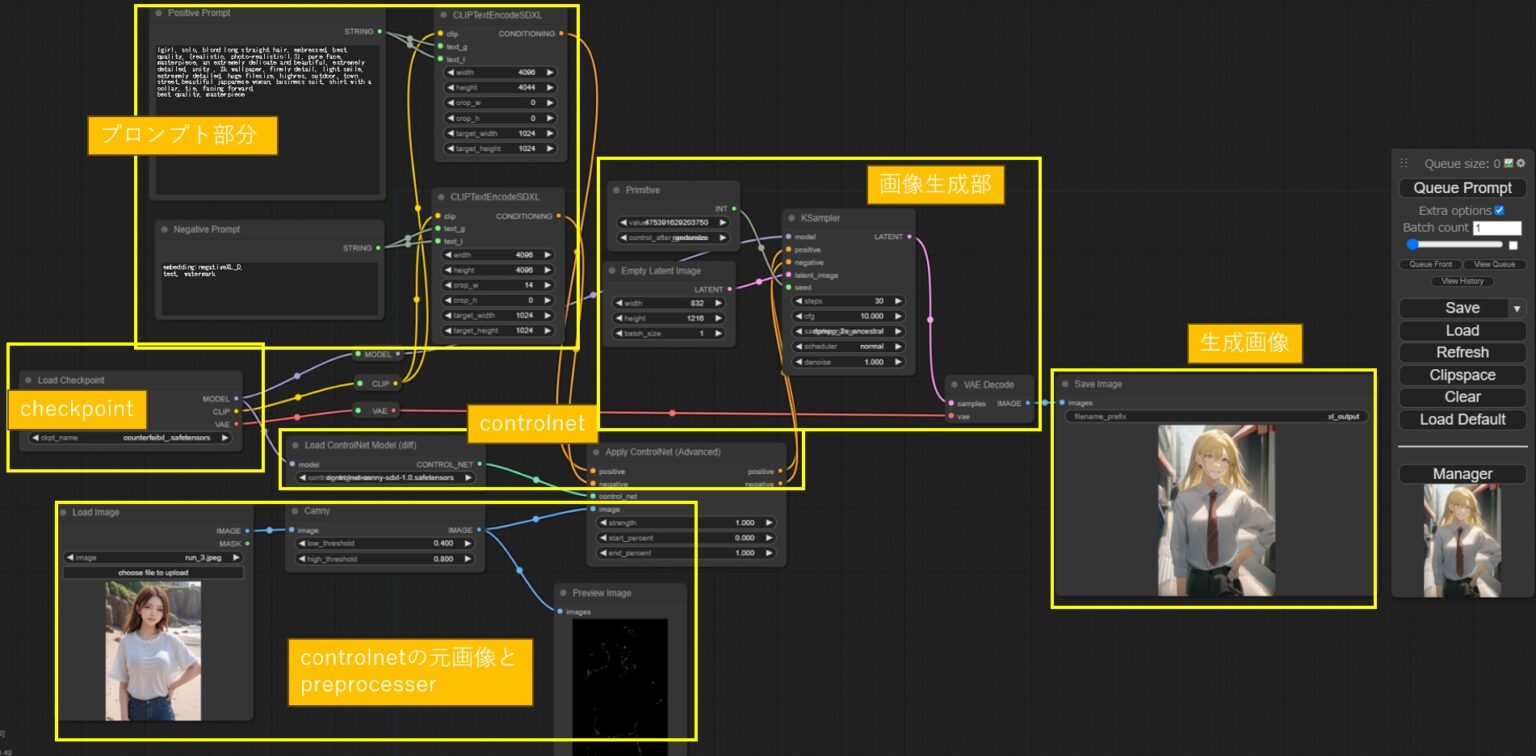Screen dimensions: 1536x756
Task: Click the Queue Prompt button
Action: point(1462,187)
